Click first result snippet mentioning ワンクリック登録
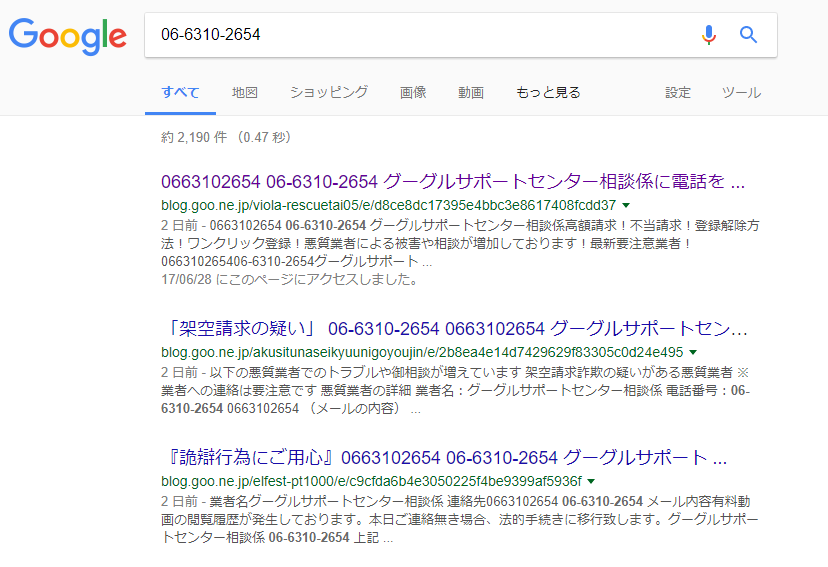 point(460,243)
